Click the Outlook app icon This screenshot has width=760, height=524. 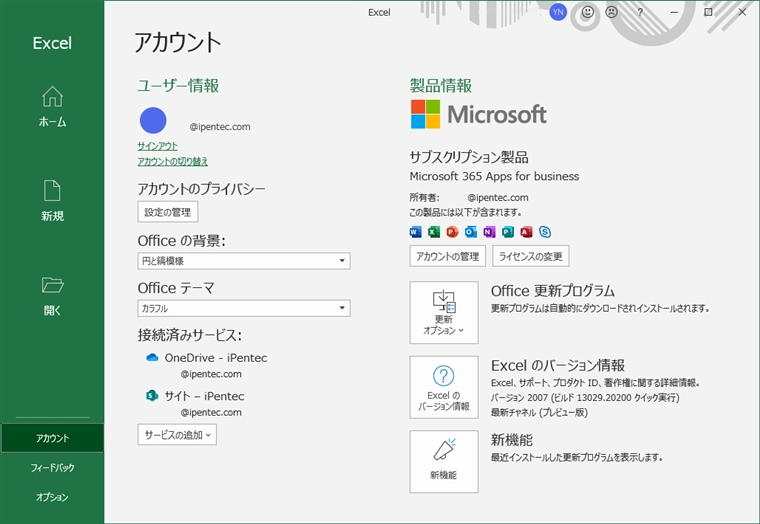tap(471, 232)
